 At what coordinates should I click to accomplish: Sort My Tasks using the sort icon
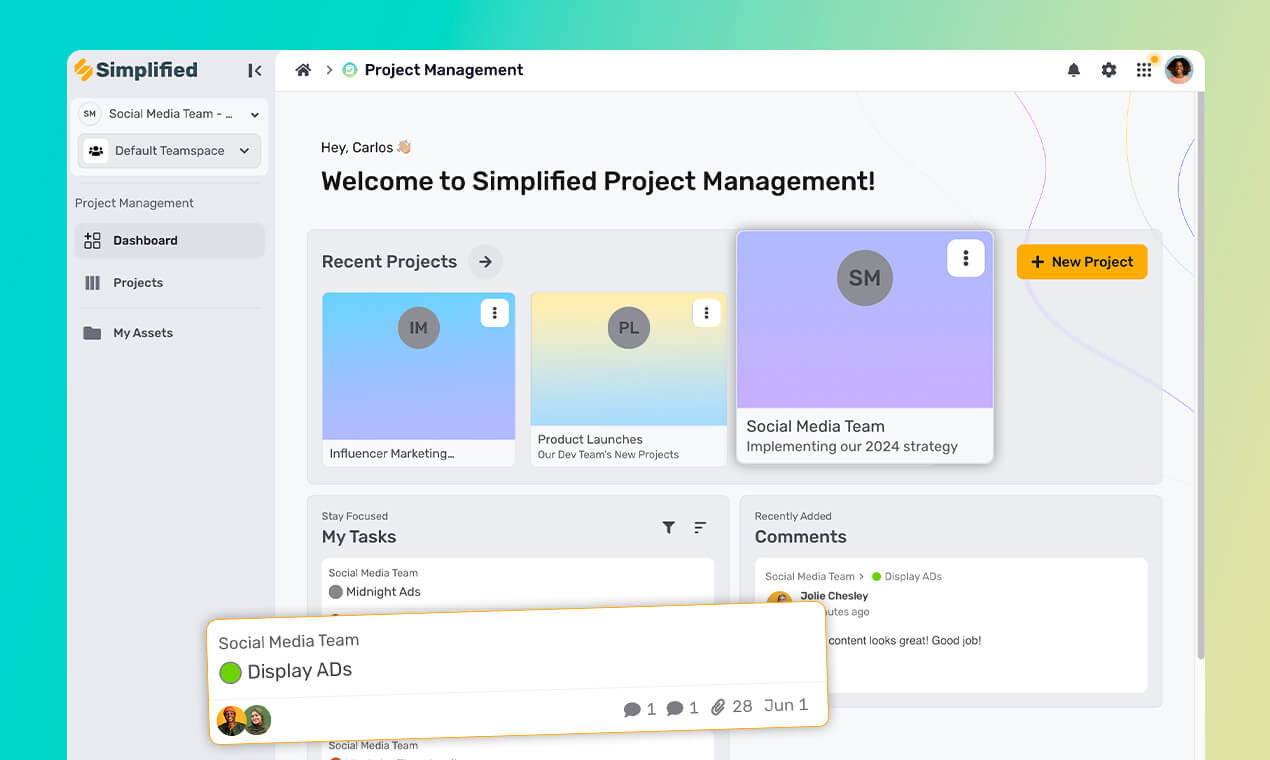click(x=700, y=527)
